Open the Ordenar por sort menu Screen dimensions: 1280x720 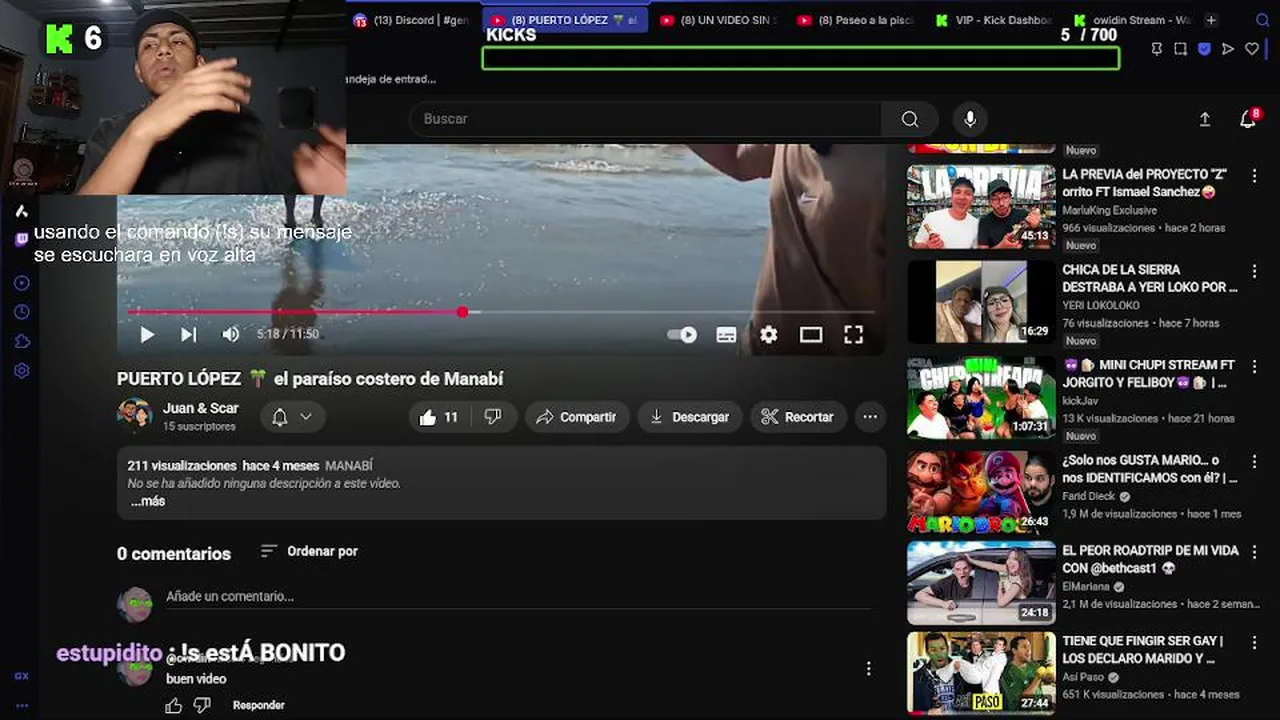(x=309, y=551)
